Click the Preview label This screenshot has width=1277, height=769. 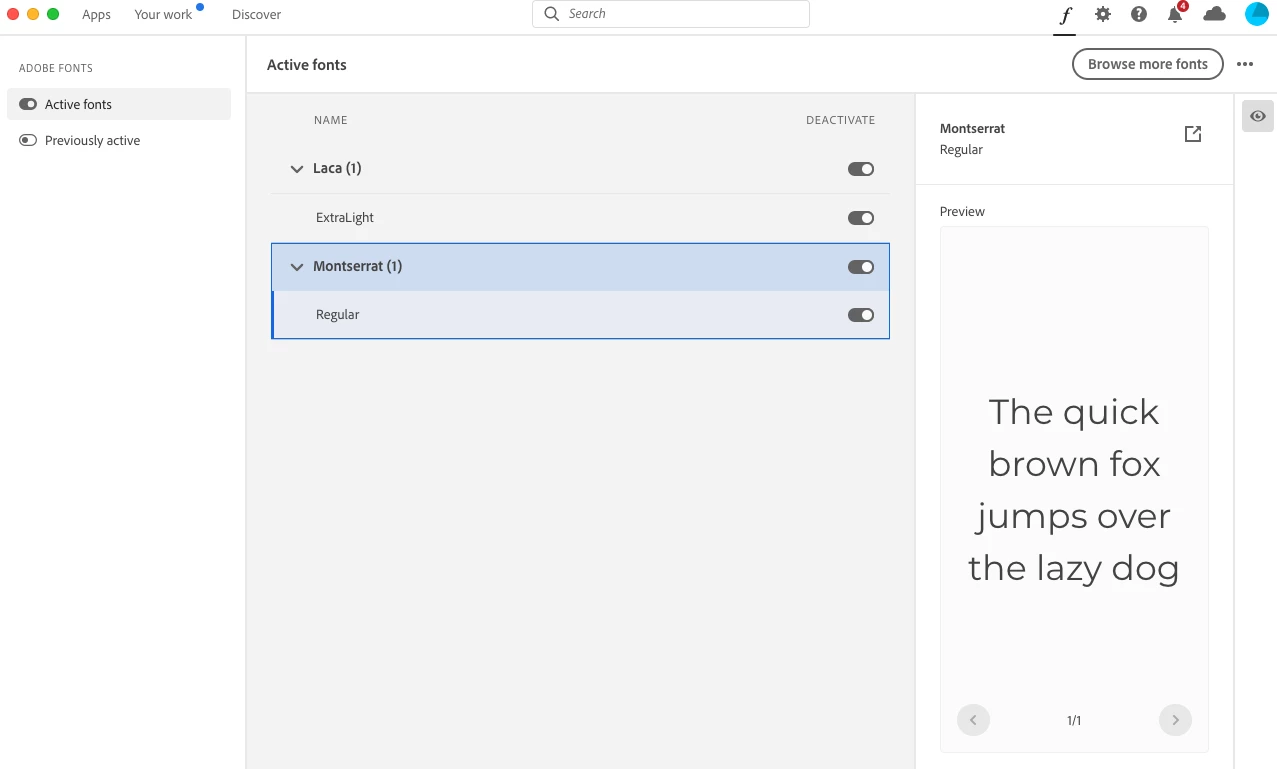pyautogui.click(x=962, y=211)
